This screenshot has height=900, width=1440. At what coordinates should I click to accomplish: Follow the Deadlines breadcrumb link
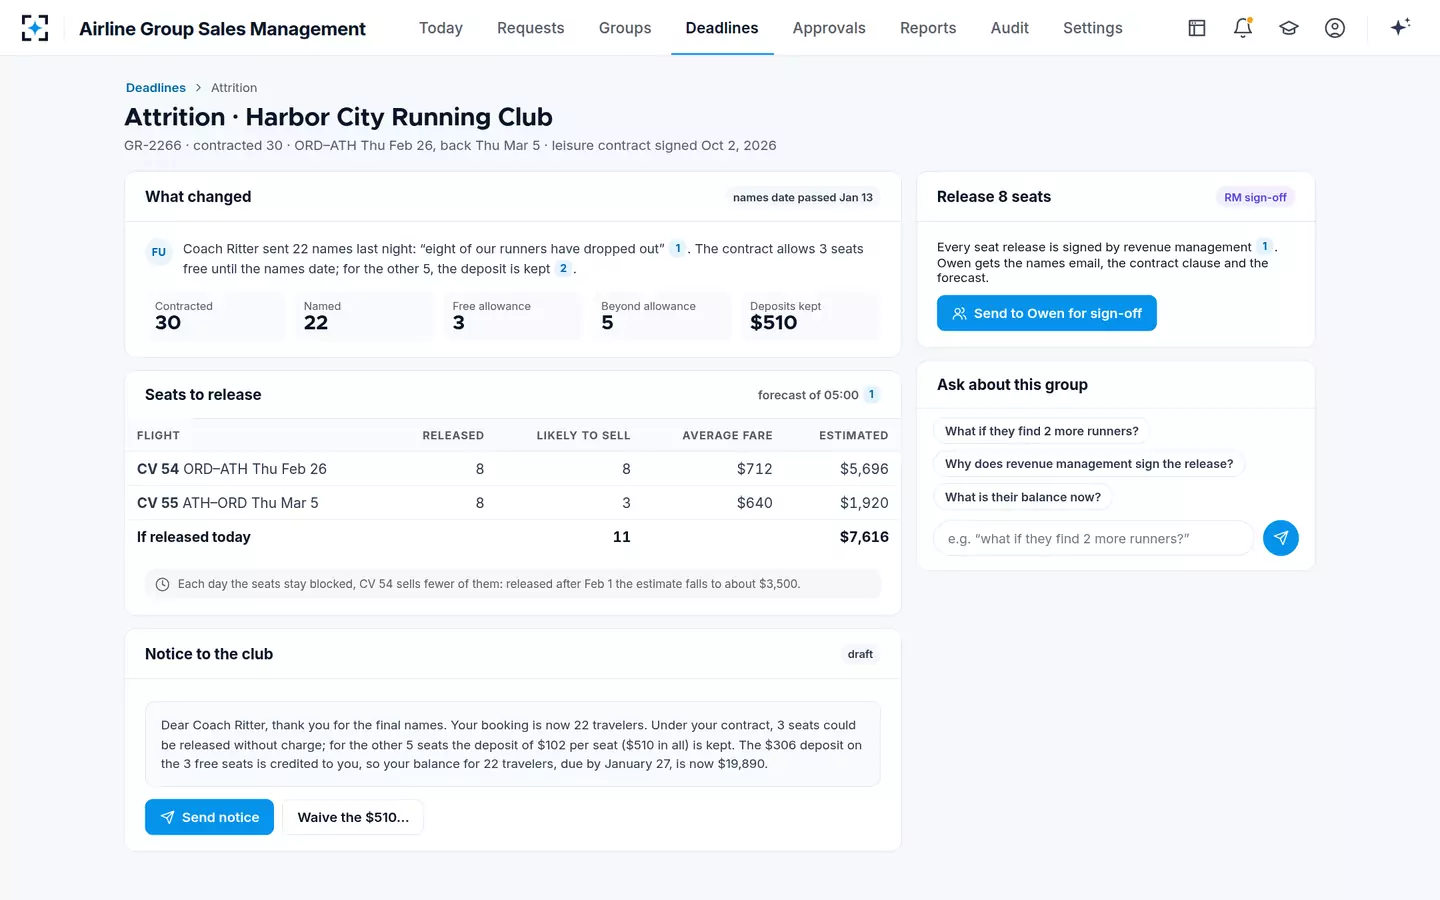pyautogui.click(x=156, y=88)
